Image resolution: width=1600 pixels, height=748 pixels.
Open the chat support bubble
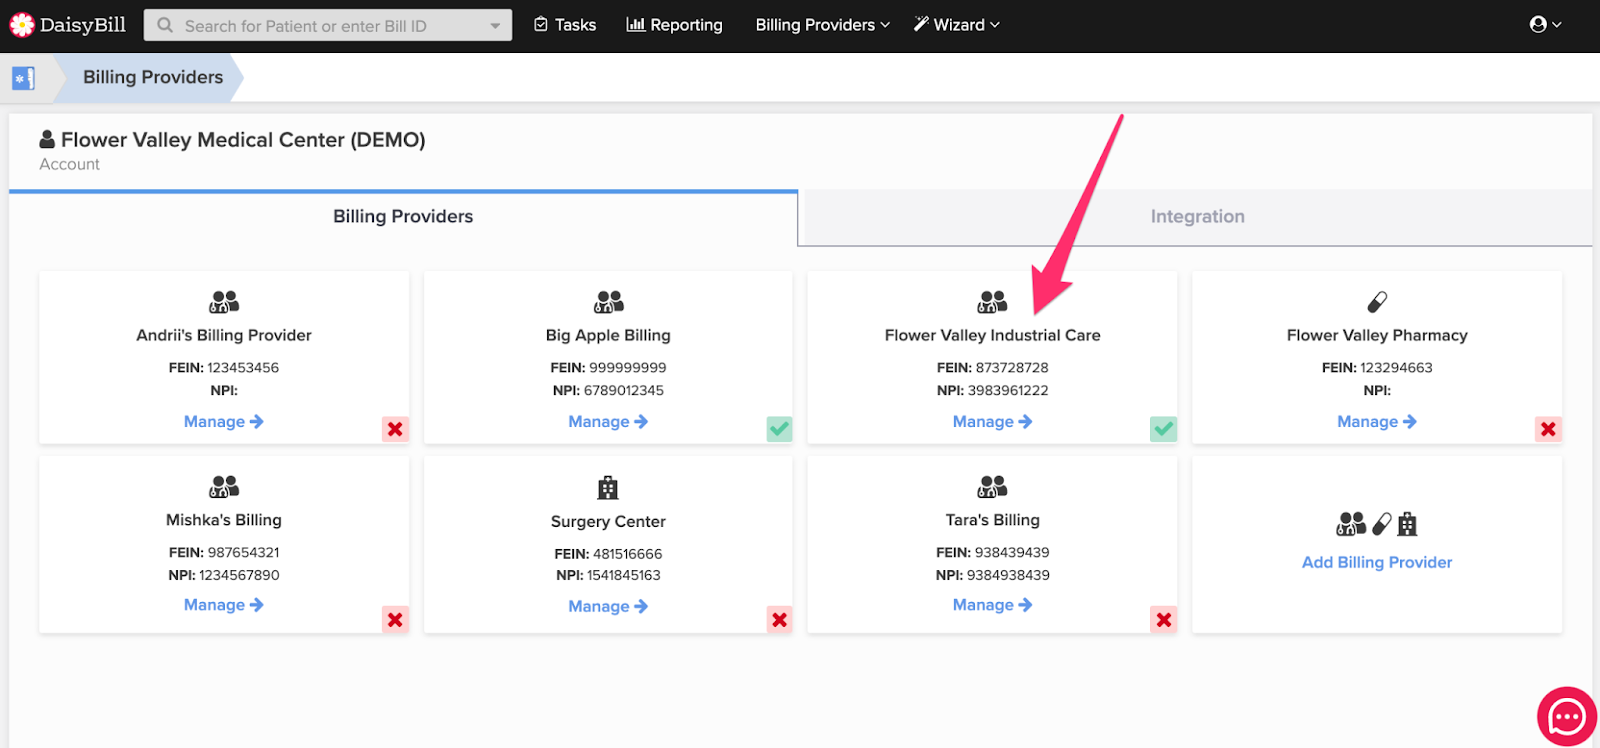pos(1566,716)
